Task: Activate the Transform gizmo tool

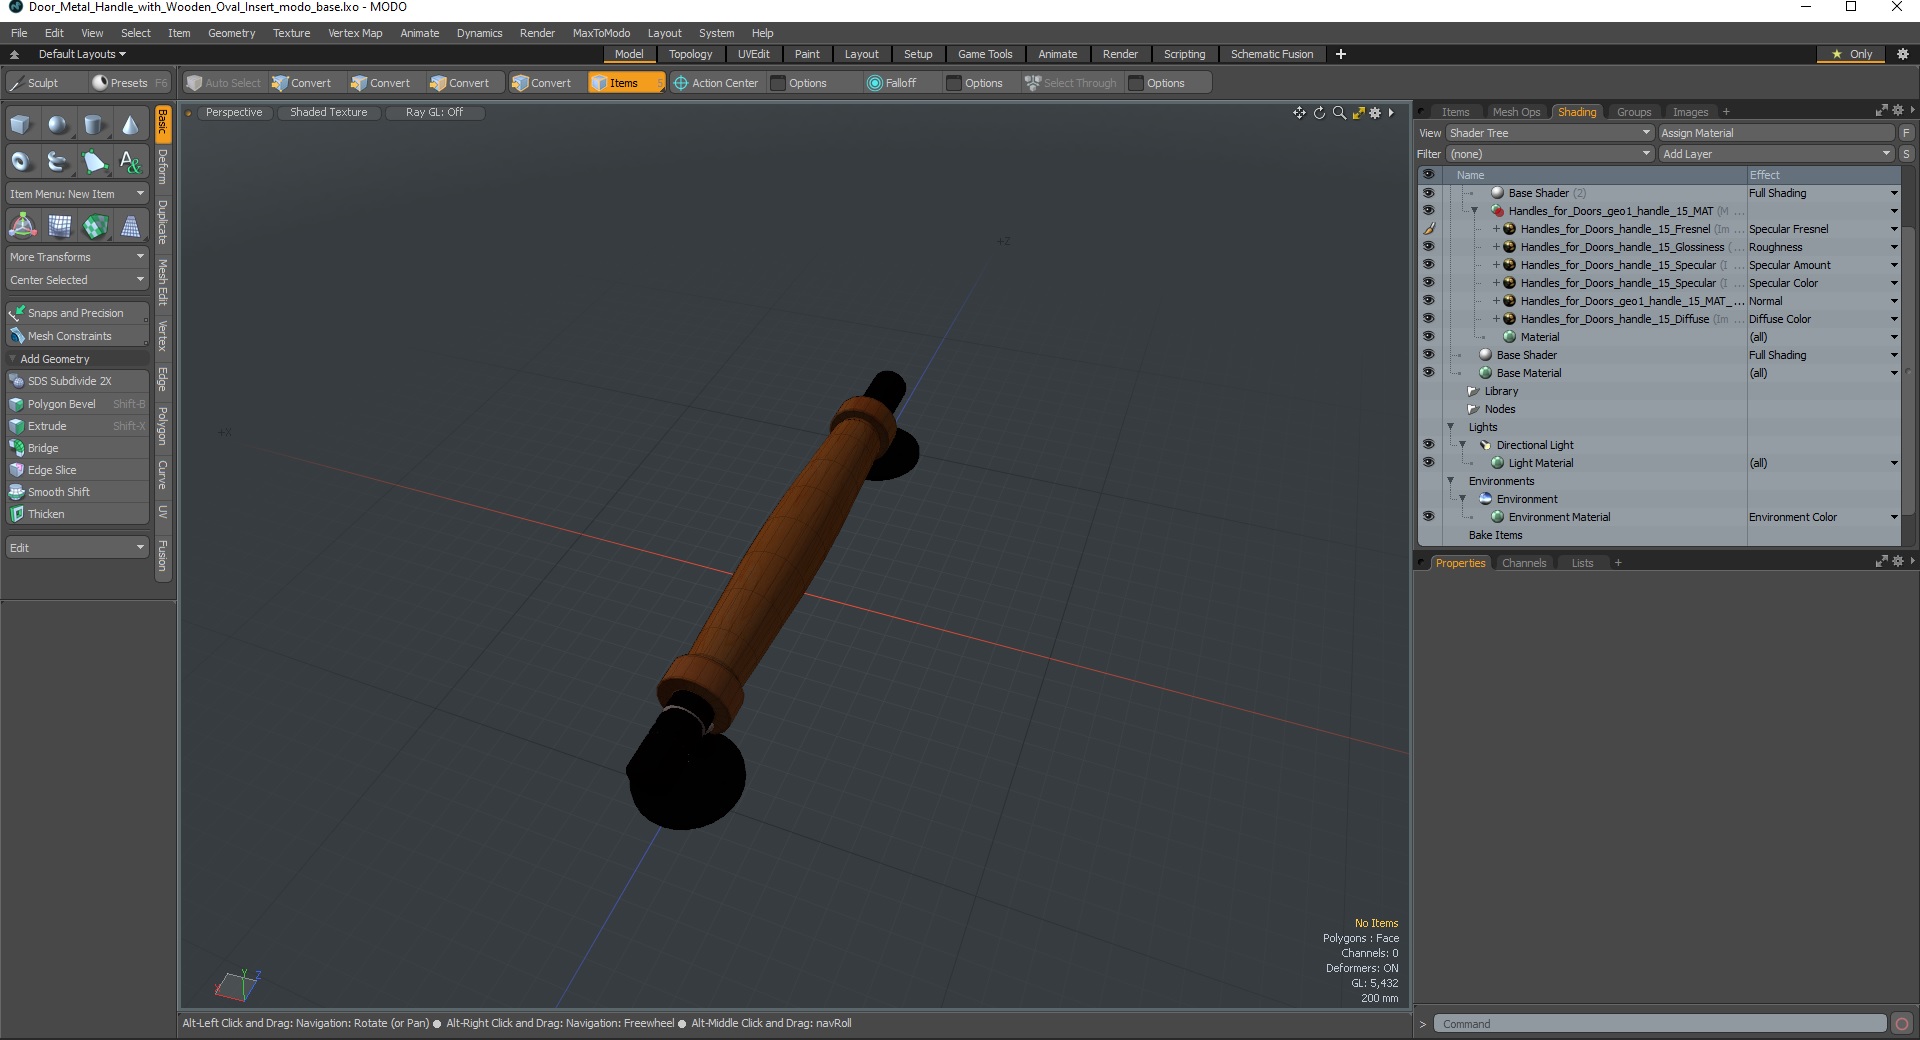Action: pos(22,227)
